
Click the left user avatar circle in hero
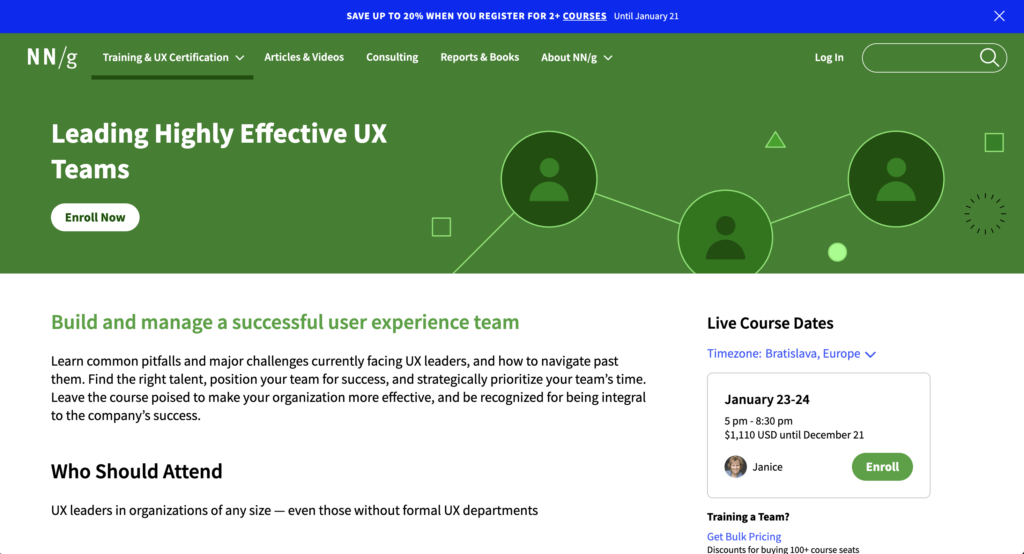548,180
